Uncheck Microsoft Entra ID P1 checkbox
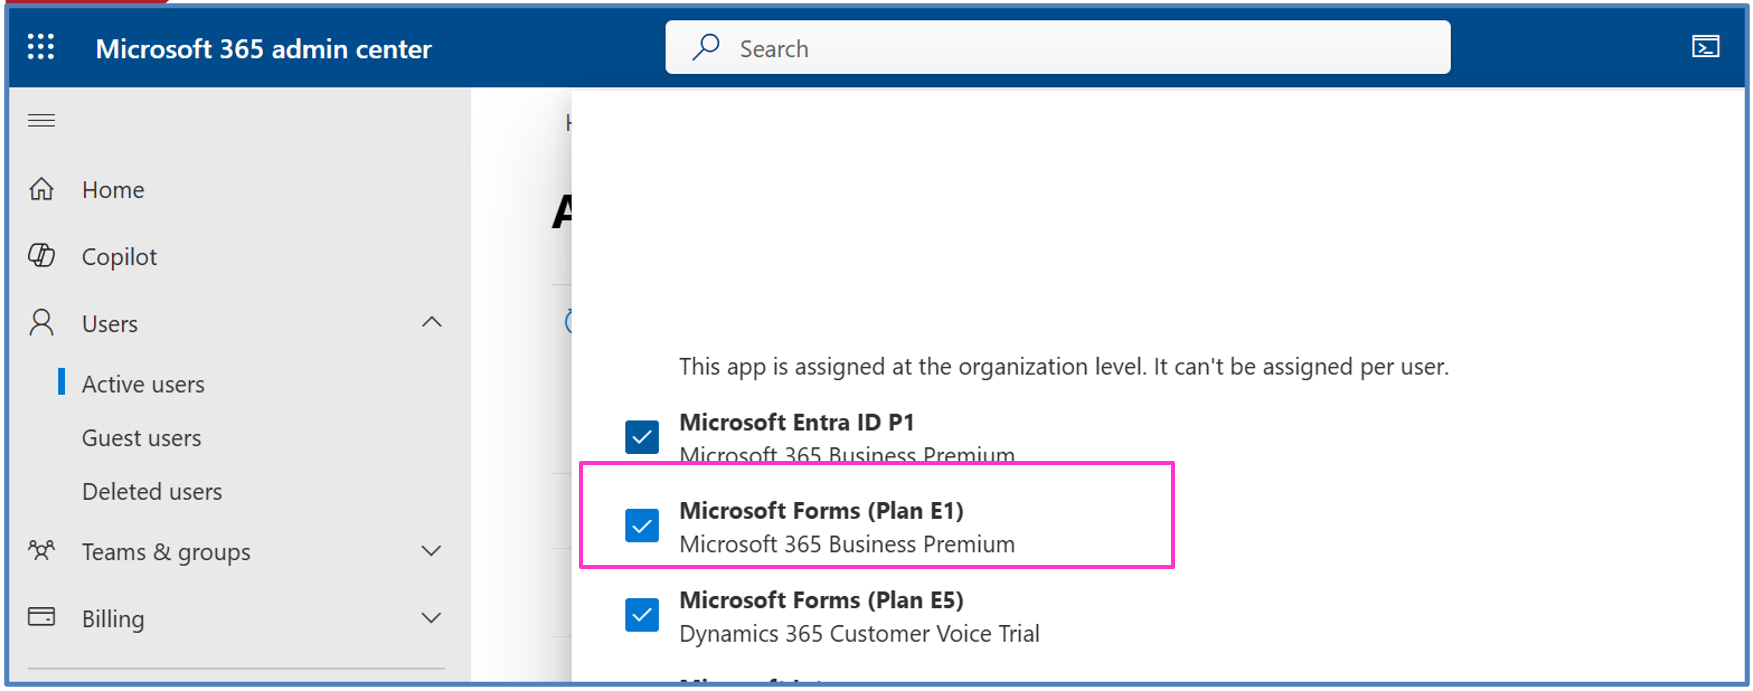 pyautogui.click(x=642, y=437)
